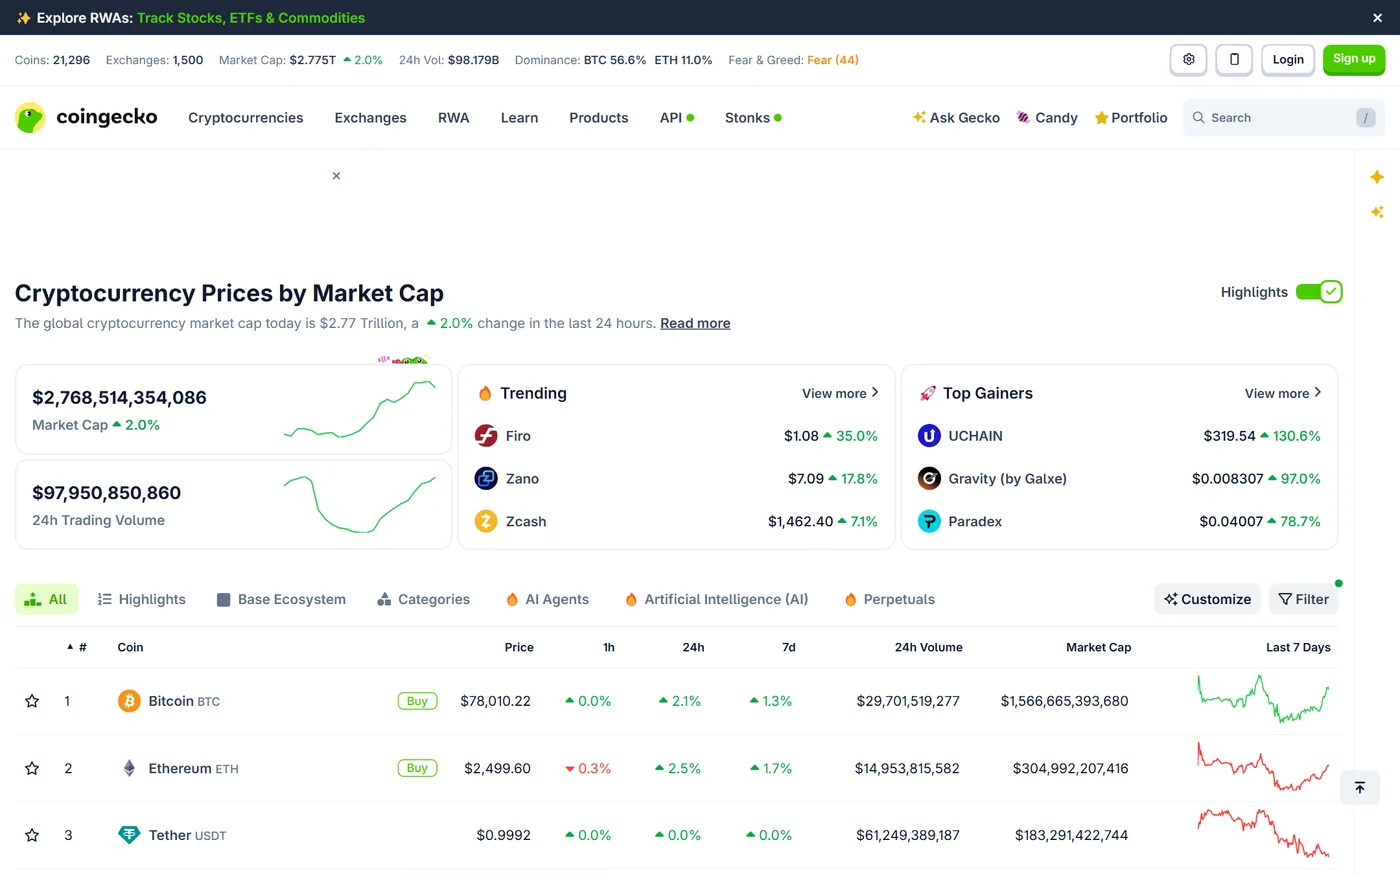The image size is (1400, 875).
Task: Click the Zano coin icon in Trending
Action: [486, 478]
